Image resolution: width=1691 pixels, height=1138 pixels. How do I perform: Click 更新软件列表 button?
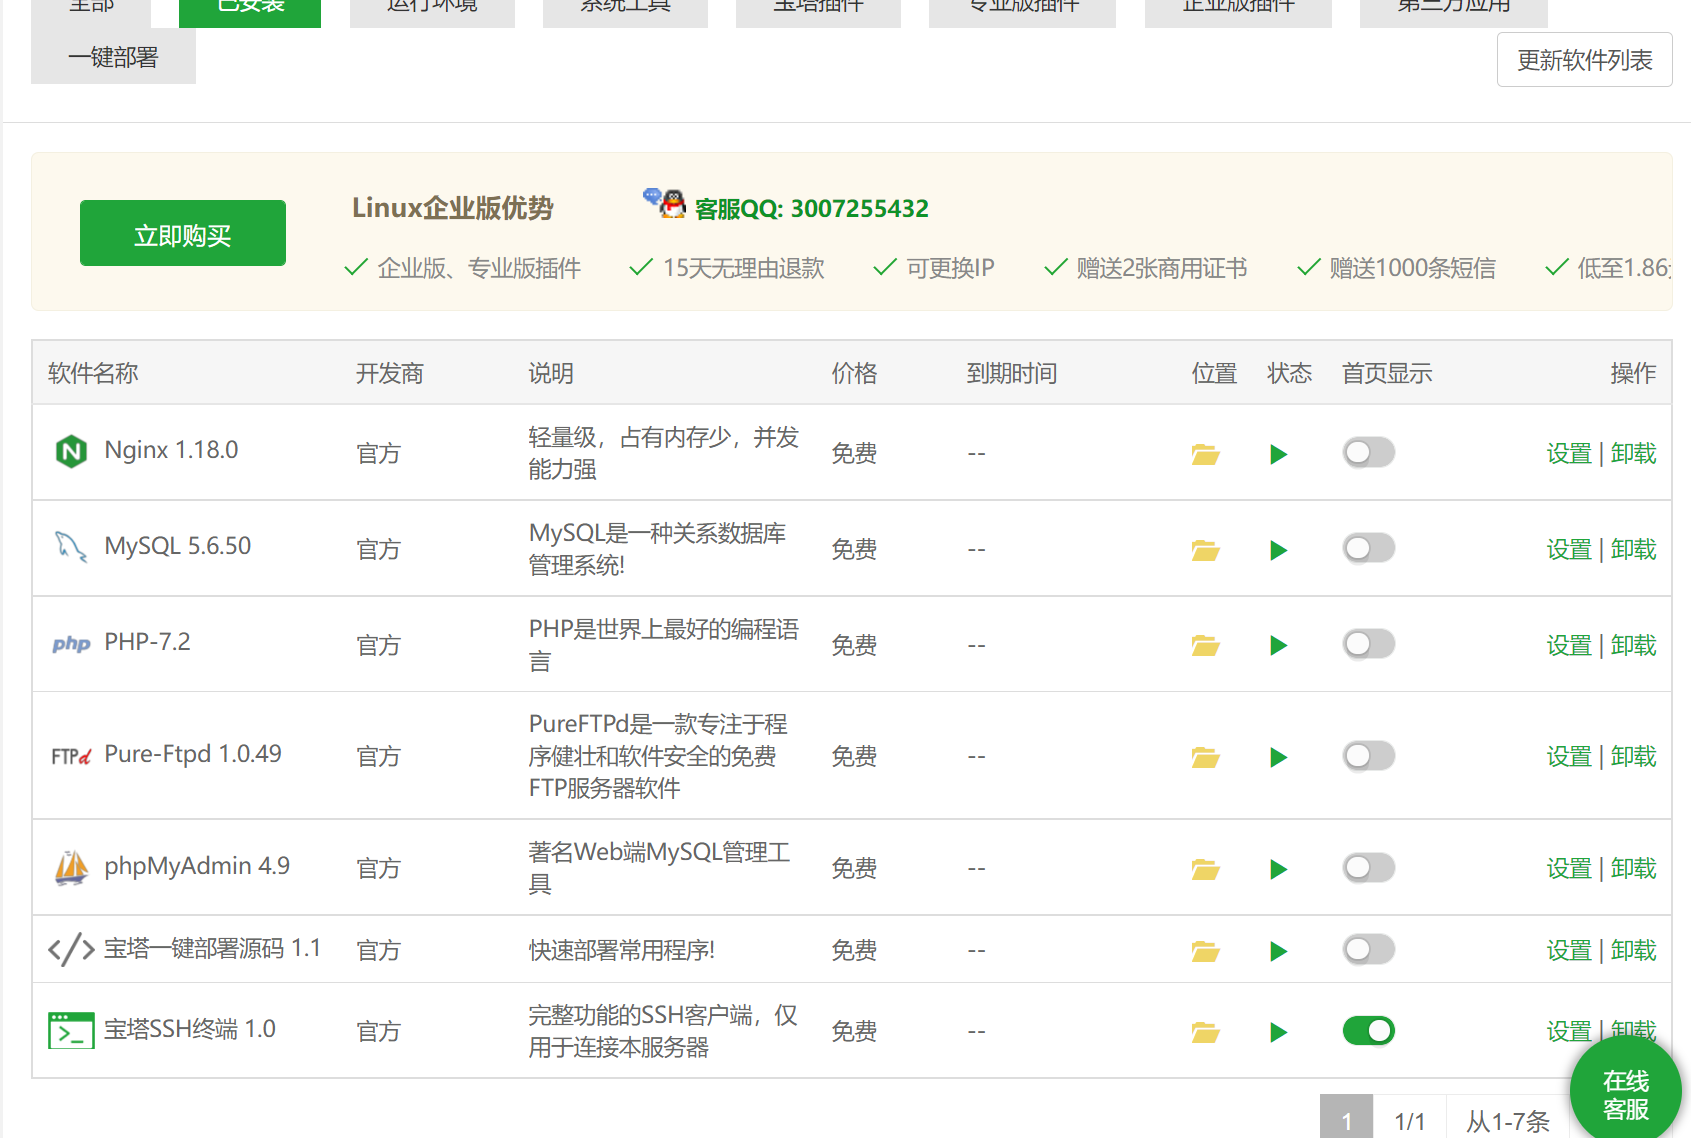pos(1584,60)
